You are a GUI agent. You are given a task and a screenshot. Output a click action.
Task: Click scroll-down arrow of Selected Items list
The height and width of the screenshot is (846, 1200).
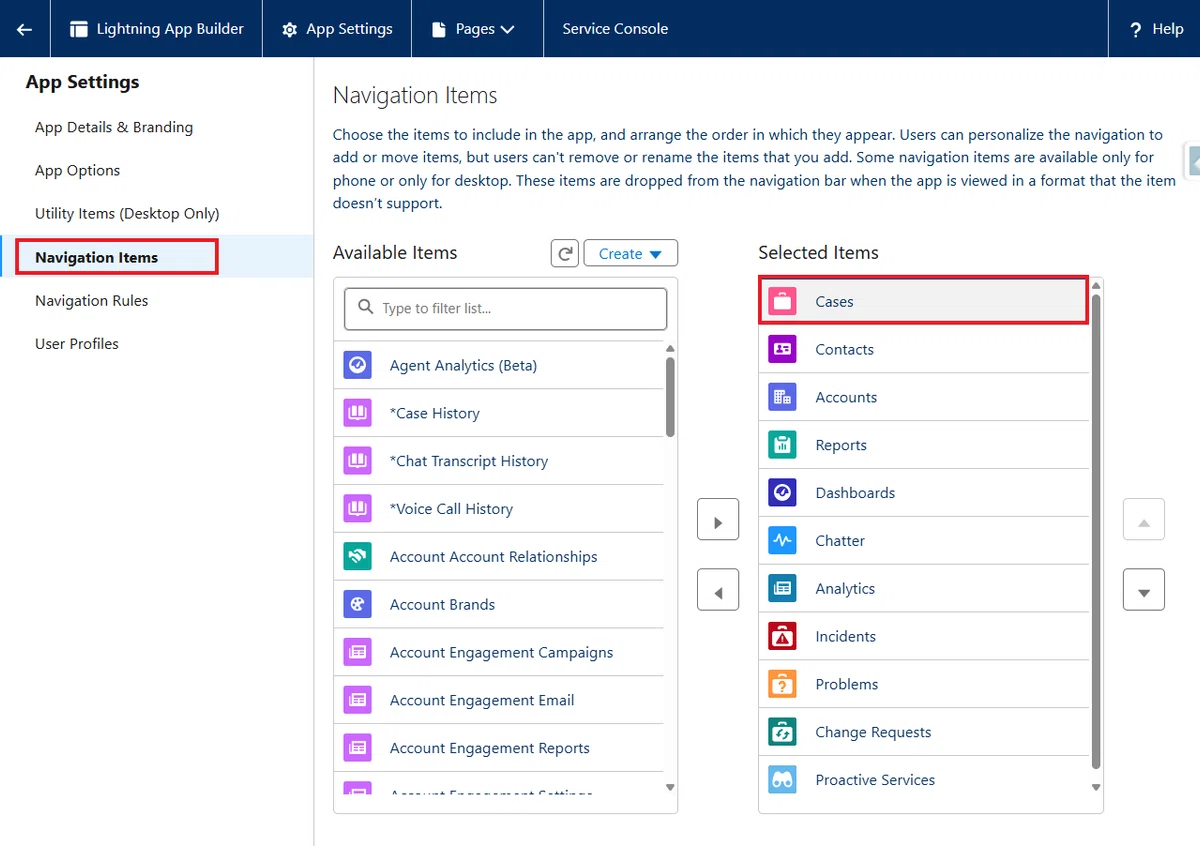click(1096, 788)
